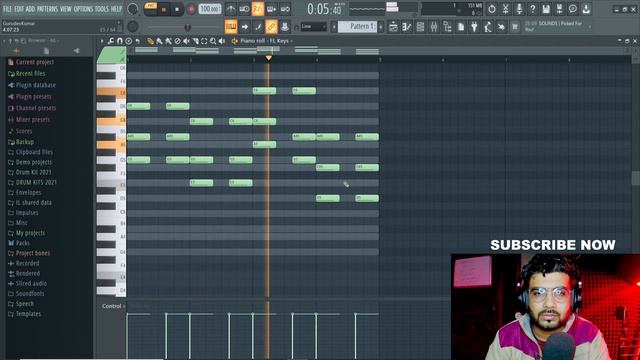Select the mute tool in piano roll
Image resolution: width=640 pixels, height=360 pixels.
tap(186, 41)
